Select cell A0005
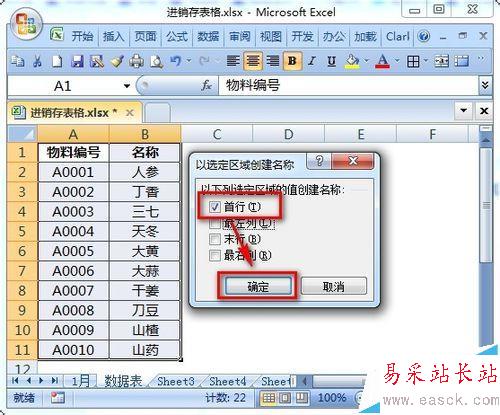 tap(73, 251)
